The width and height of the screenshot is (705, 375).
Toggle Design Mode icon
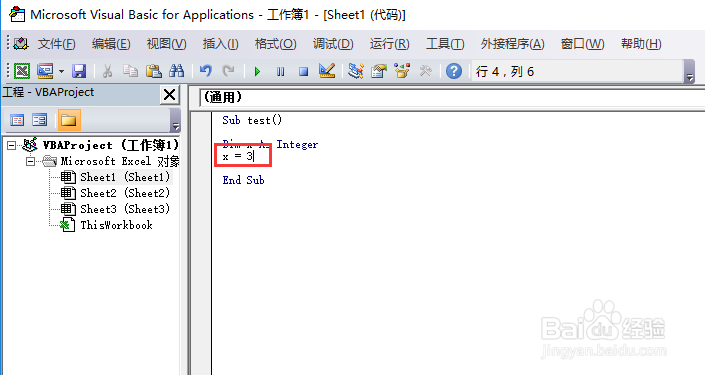click(x=327, y=71)
